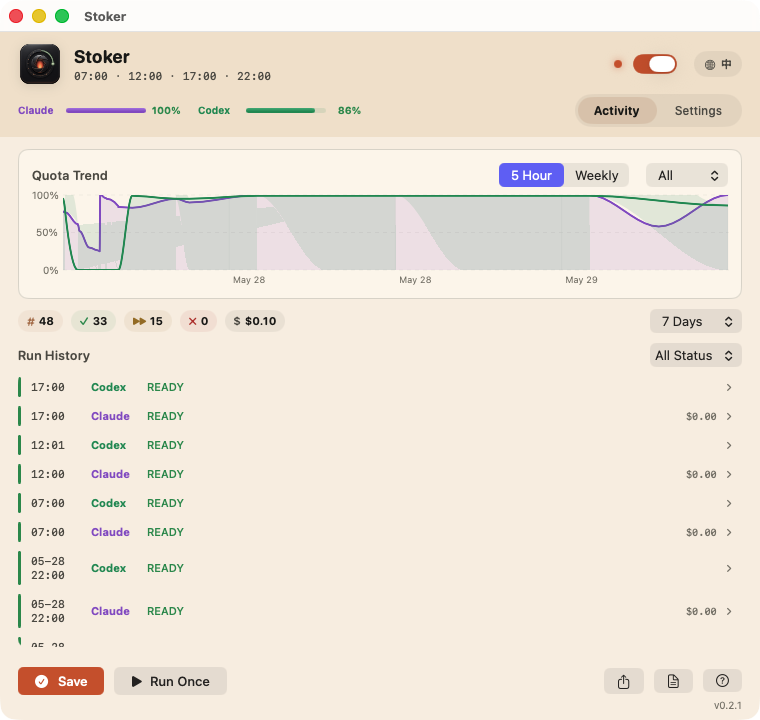Click the v0.2.1 version label
Viewport: 760px width, 720px height.
tap(728, 705)
